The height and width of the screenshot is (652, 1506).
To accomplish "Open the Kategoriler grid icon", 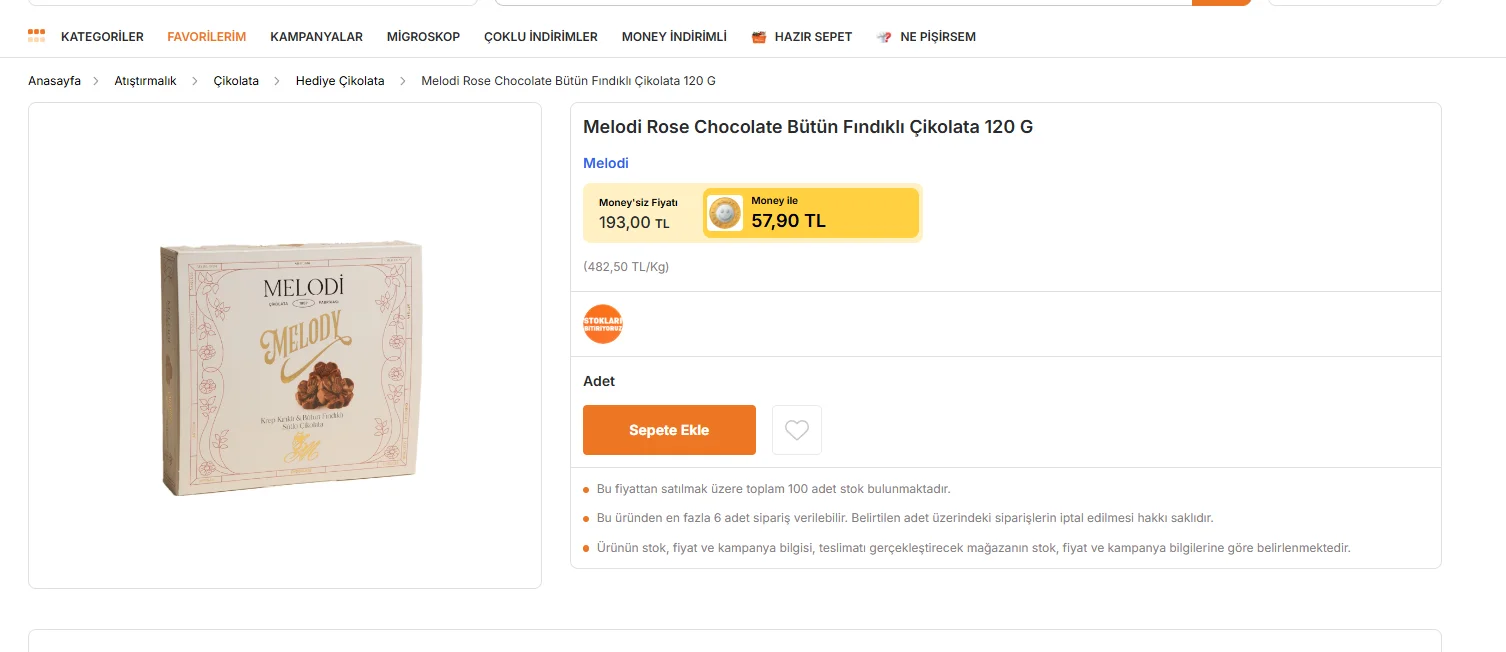I will [36, 36].
